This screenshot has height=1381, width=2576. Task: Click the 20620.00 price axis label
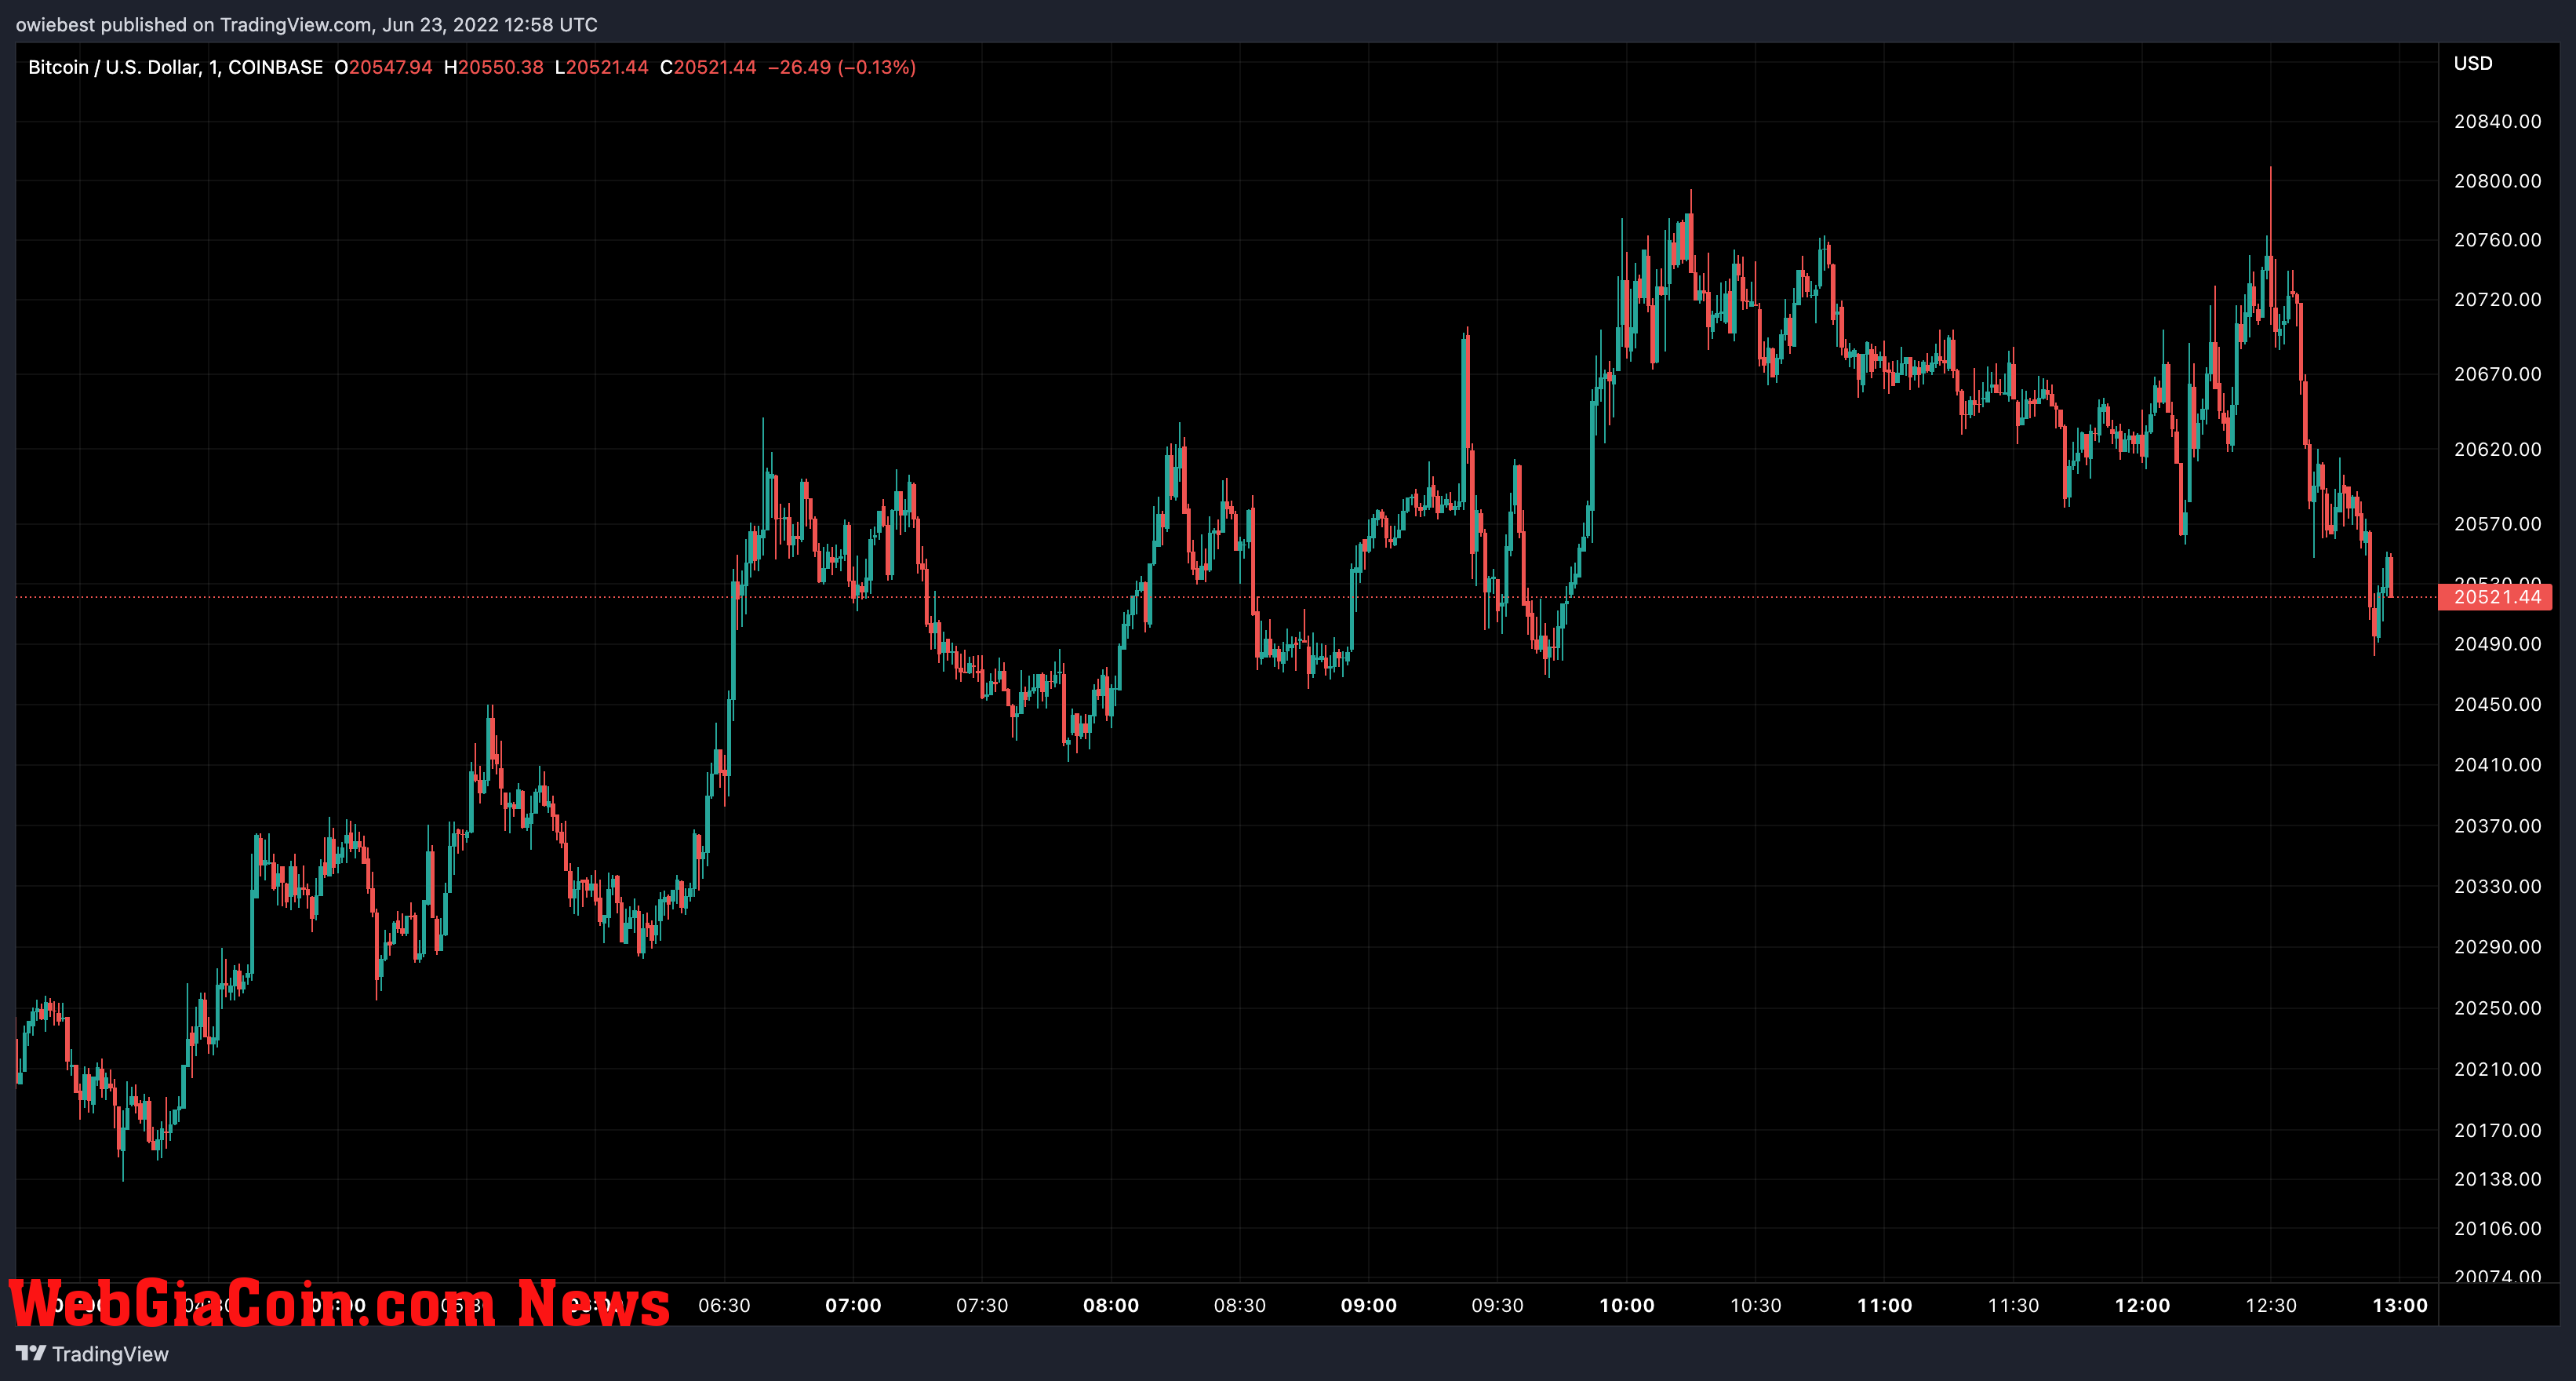click(x=2497, y=449)
